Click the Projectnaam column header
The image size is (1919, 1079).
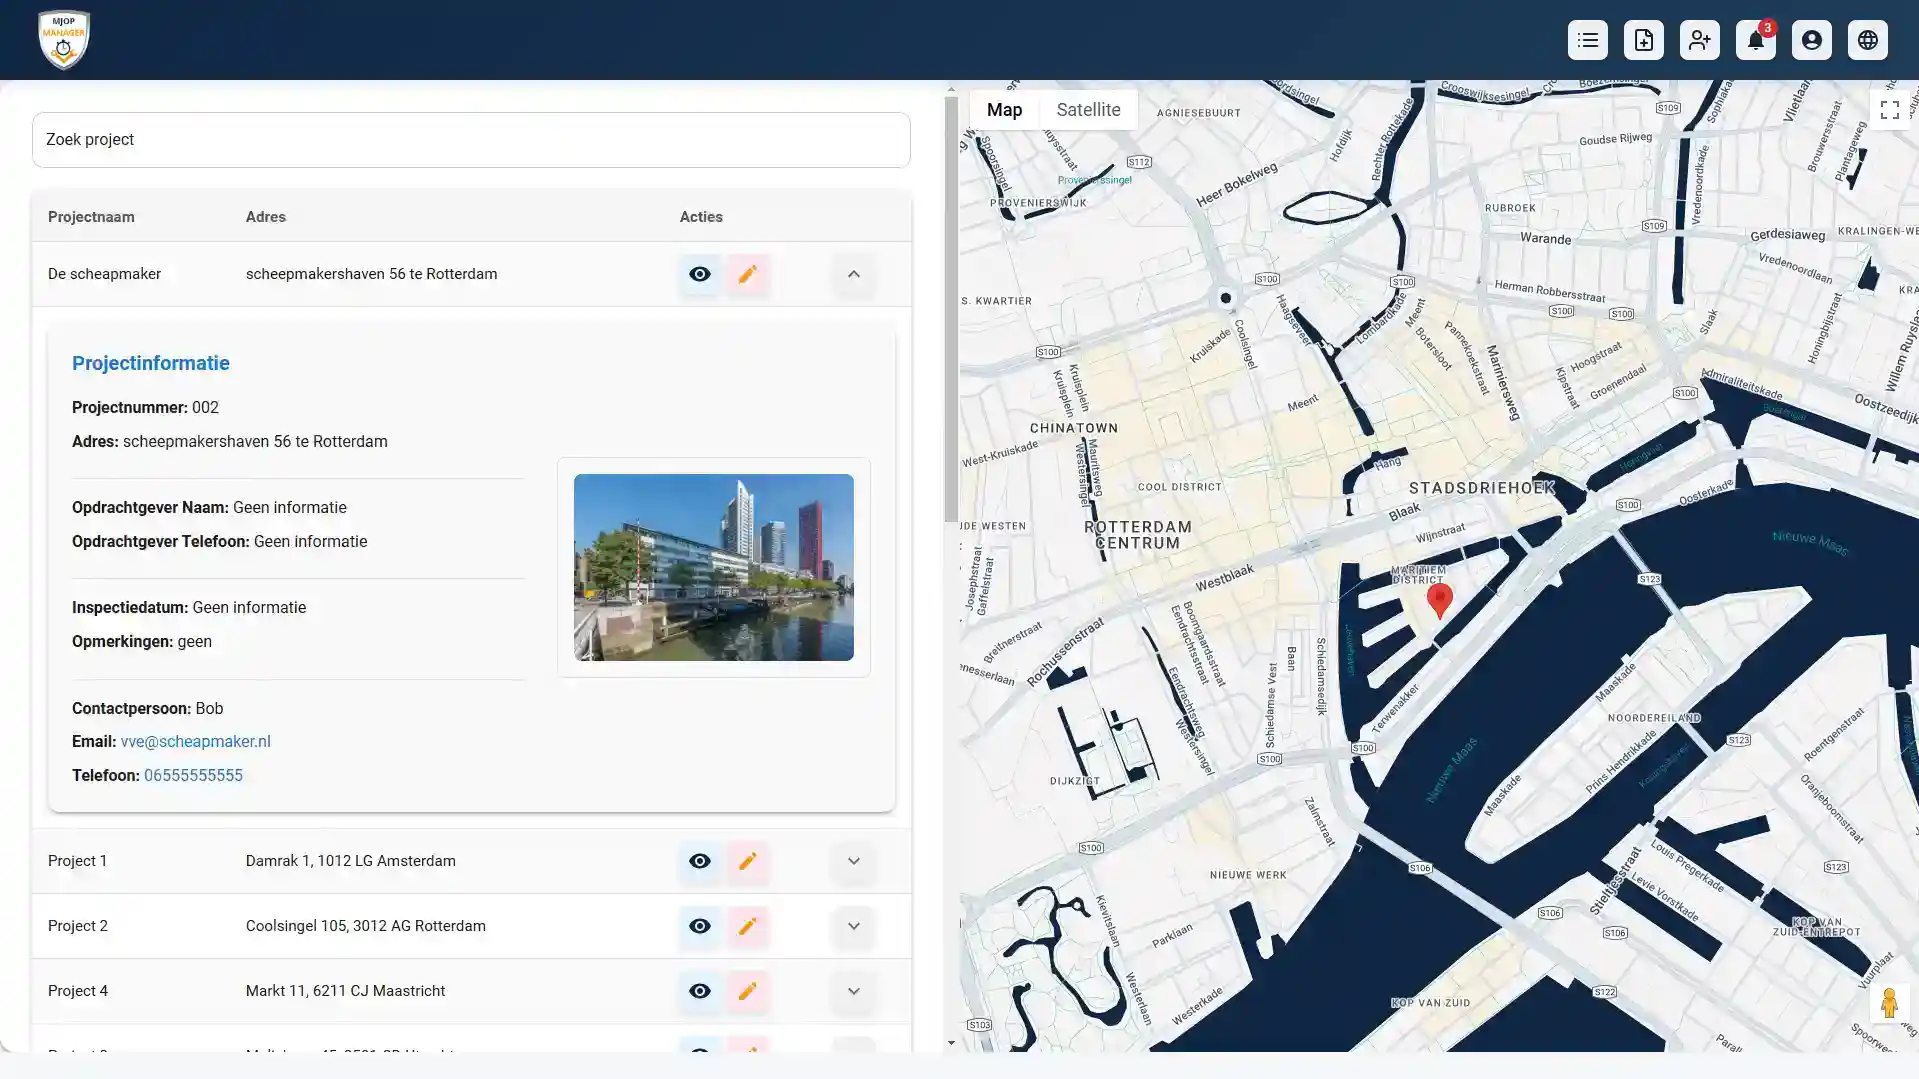tap(91, 217)
